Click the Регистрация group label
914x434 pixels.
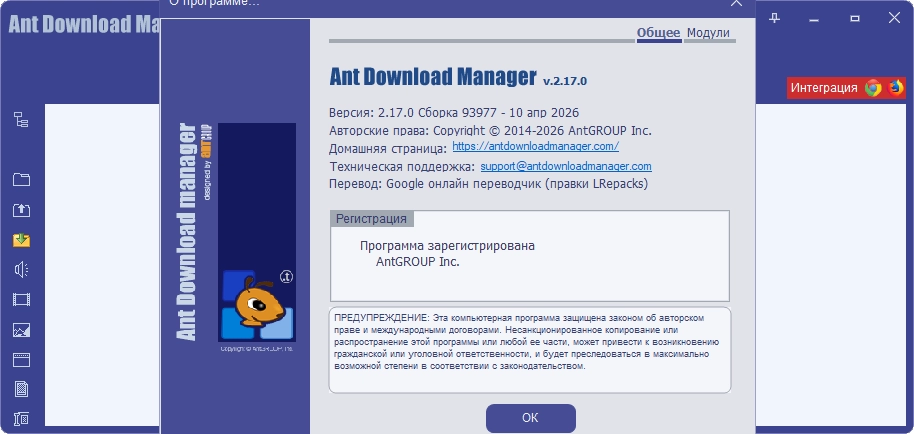click(x=371, y=219)
